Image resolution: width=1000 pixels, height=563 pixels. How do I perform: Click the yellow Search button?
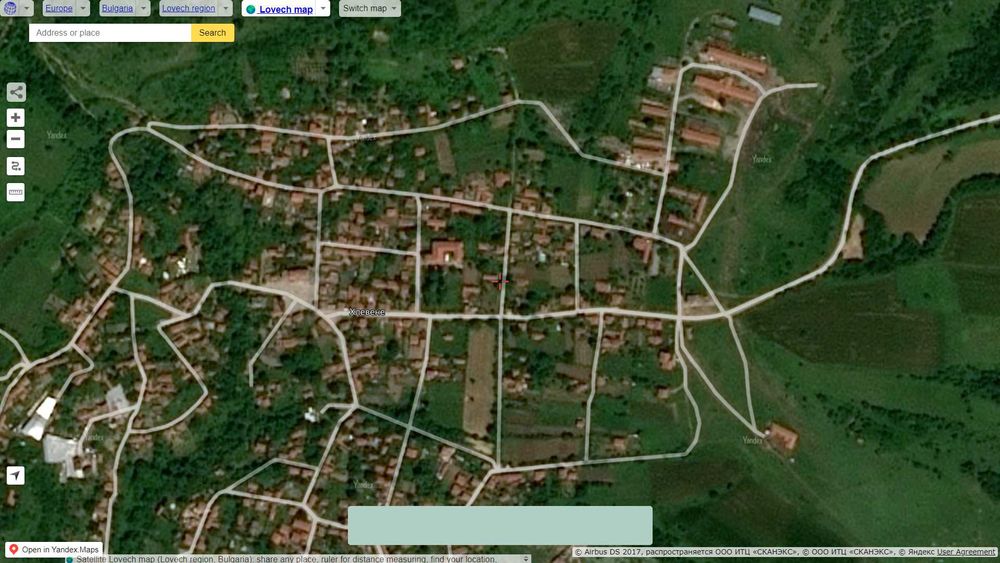pyautogui.click(x=212, y=33)
